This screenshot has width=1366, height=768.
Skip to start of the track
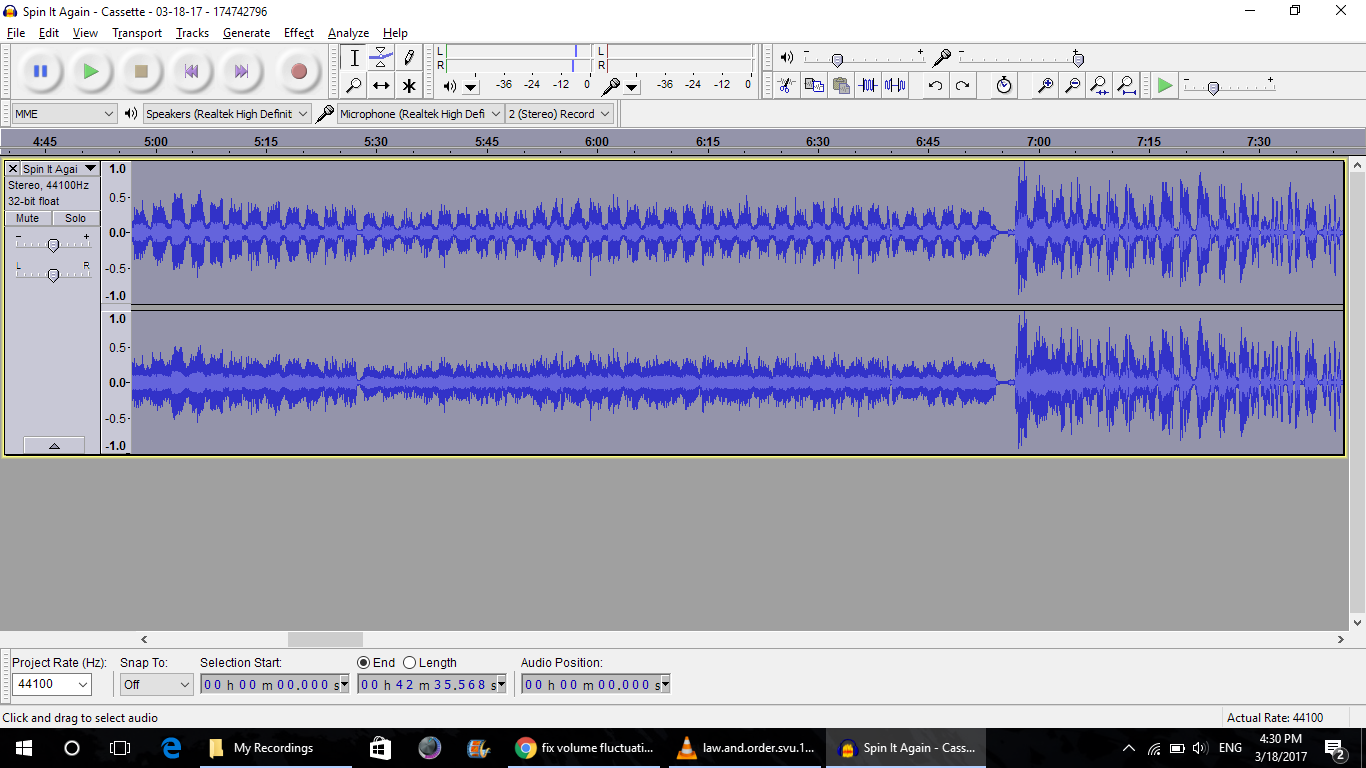[x=191, y=71]
